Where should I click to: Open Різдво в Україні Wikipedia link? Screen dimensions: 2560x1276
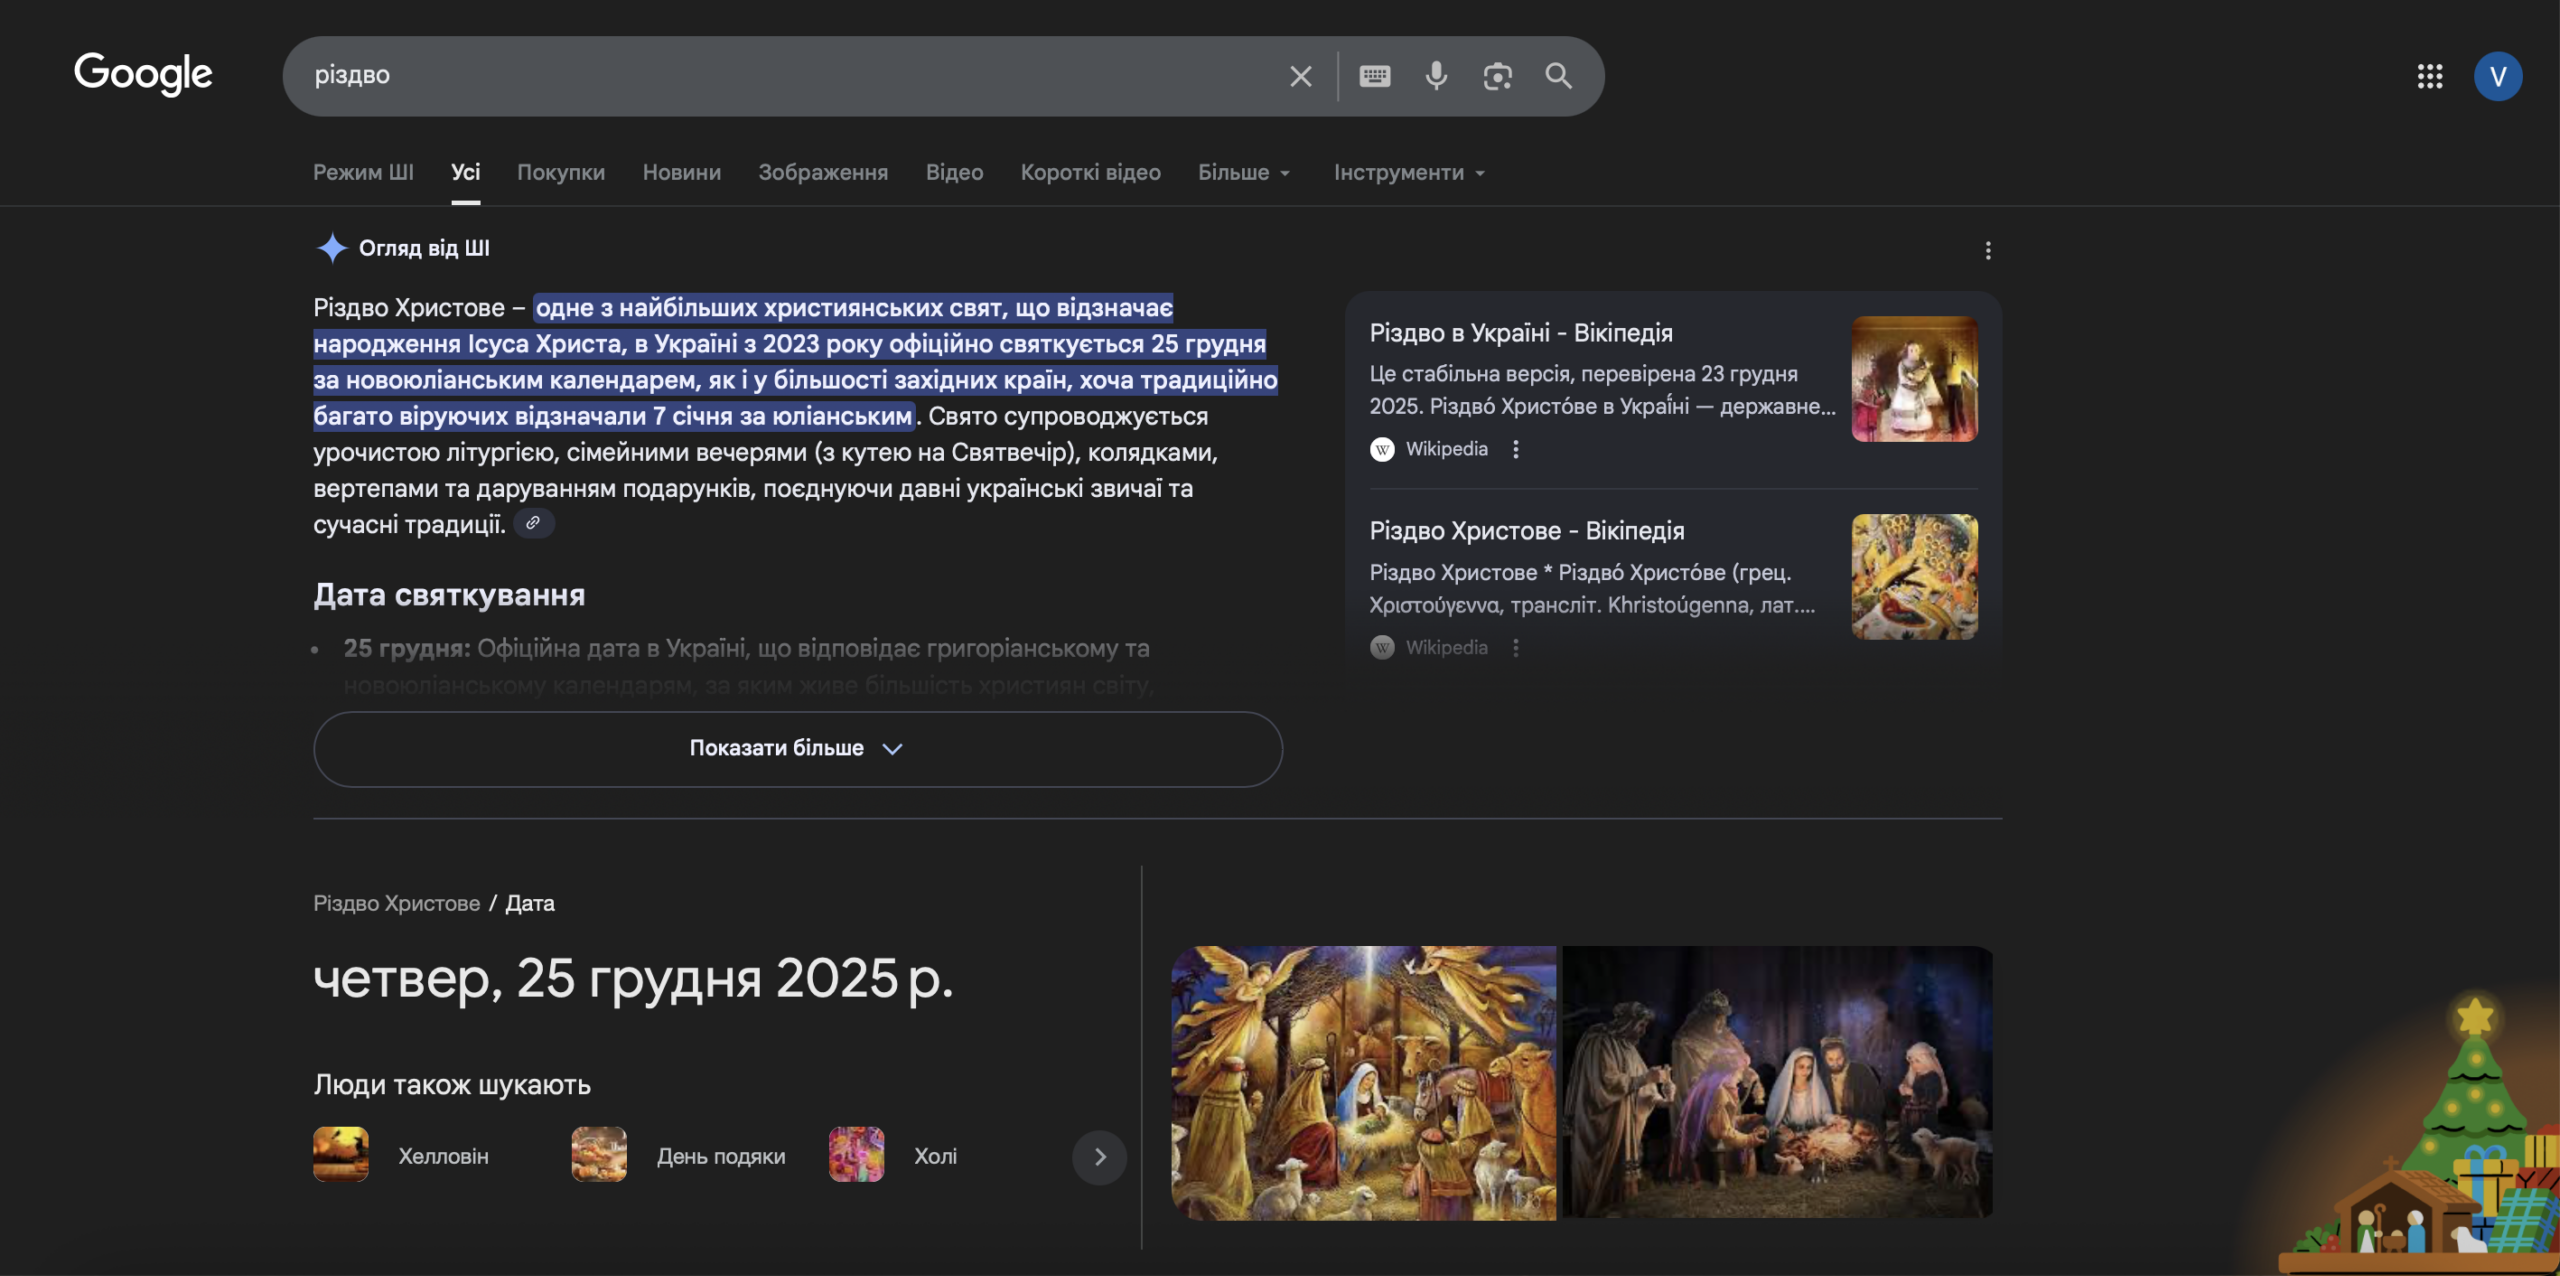pyautogui.click(x=1520, y=333)
